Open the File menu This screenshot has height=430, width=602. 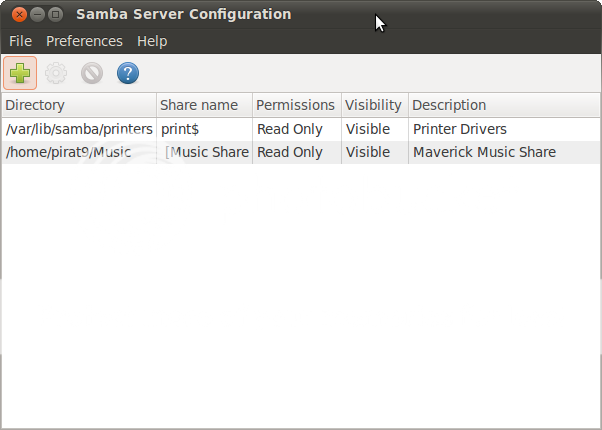20,41
